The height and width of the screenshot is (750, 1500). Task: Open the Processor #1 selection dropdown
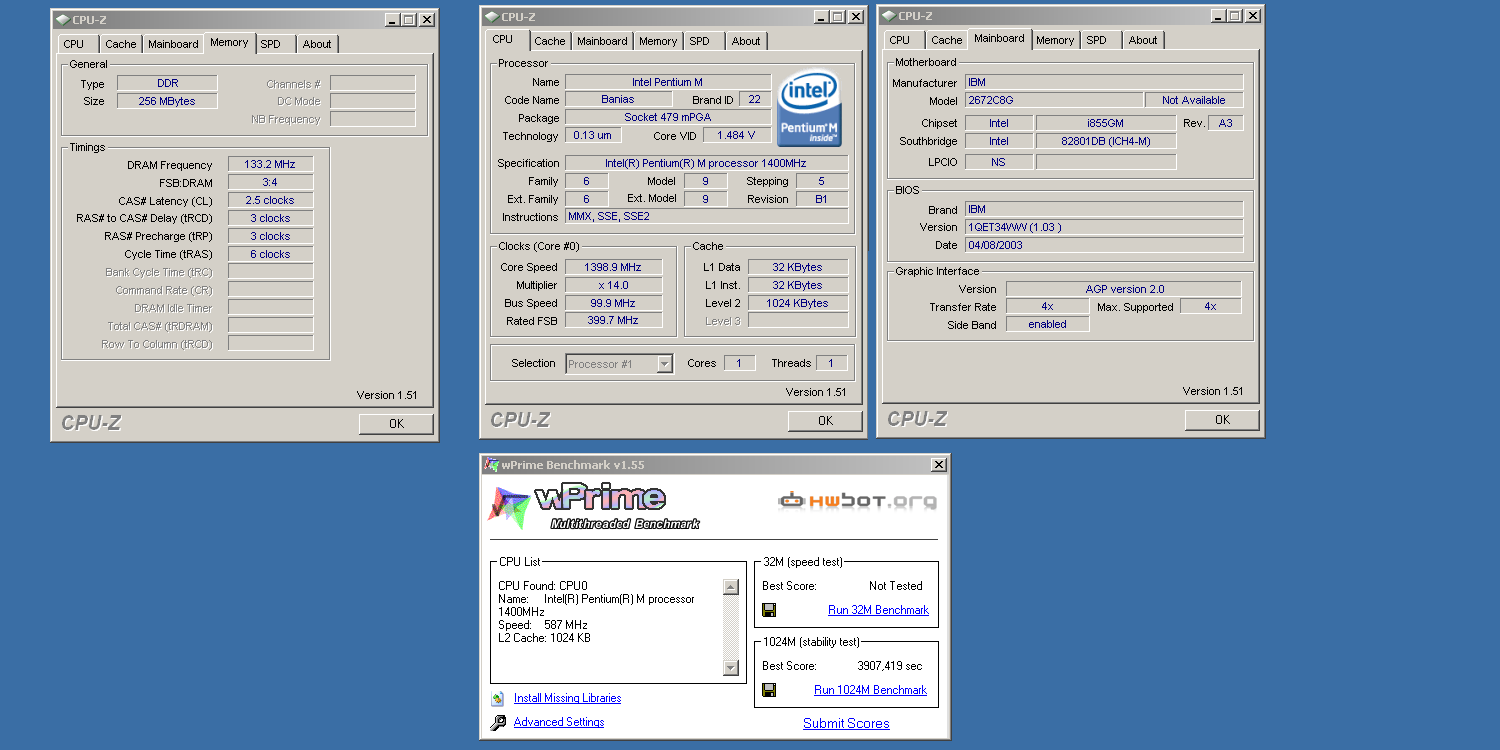click(664, 364)
